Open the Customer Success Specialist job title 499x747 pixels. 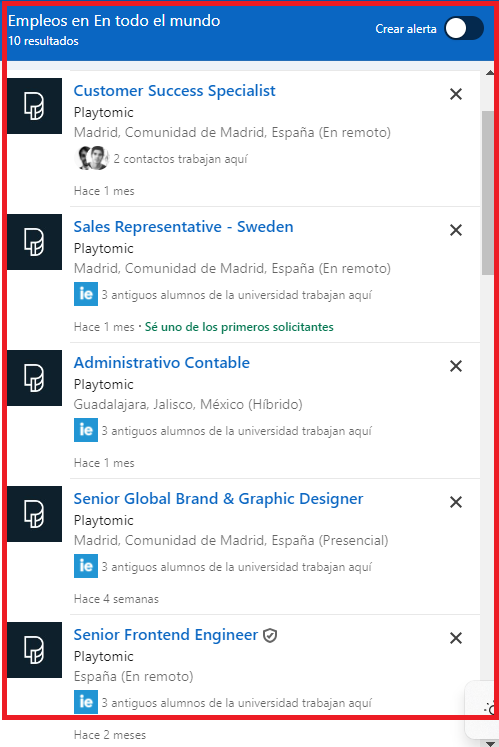tap(174, 91)
